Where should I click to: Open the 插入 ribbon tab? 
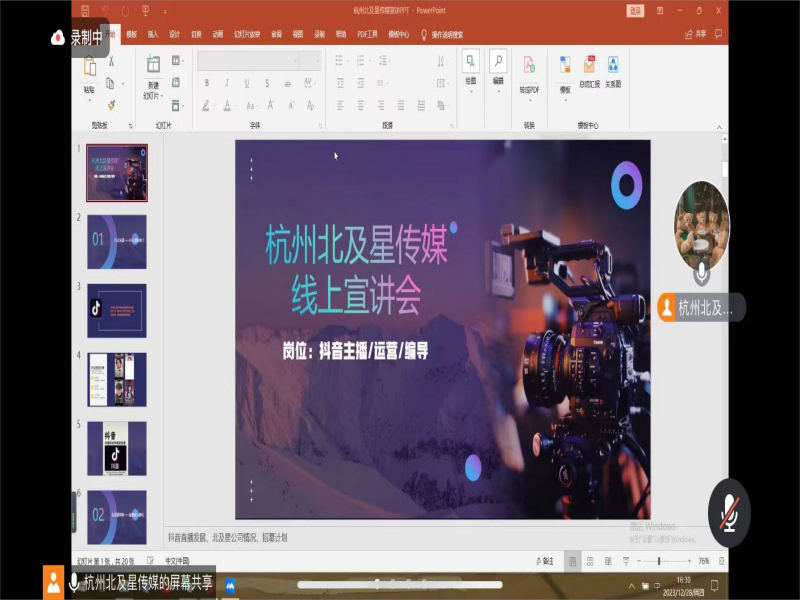coord(153,33)
